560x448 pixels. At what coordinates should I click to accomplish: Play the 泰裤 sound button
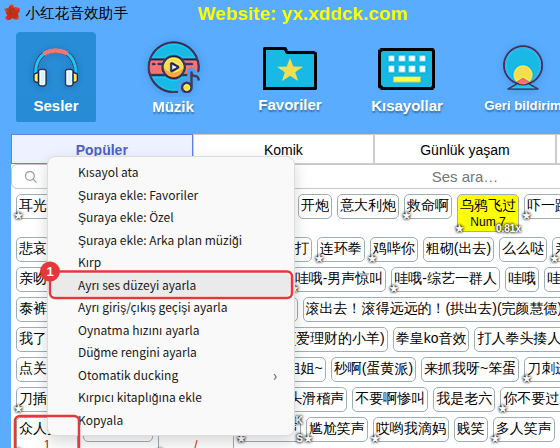[32, 309]
